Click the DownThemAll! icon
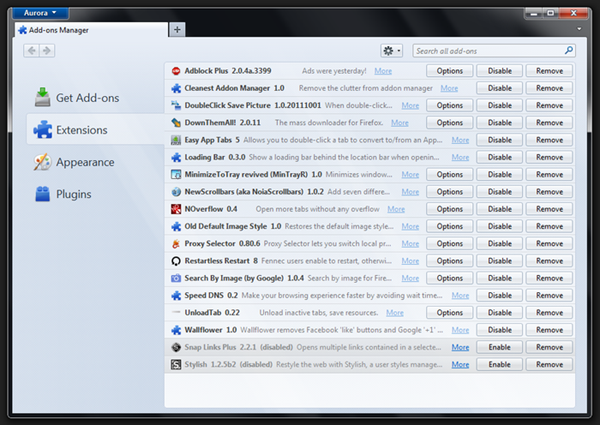This screenshot has width=600, height=425. click(176, 123)
